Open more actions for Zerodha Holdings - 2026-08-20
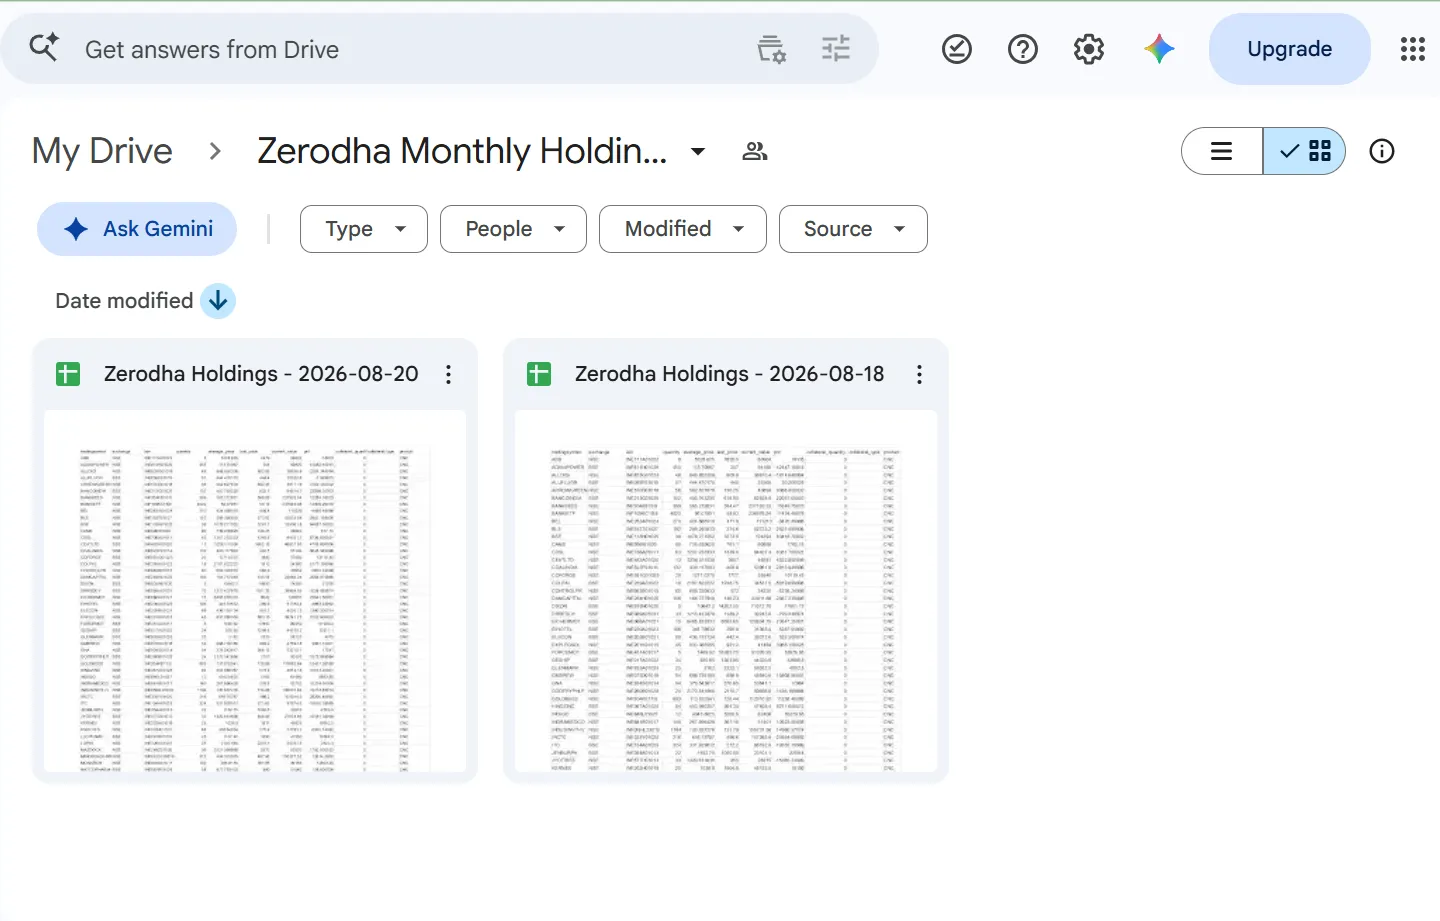This screenshot has height=921, width=1440. pyautogui.click(x=448, y=374)
